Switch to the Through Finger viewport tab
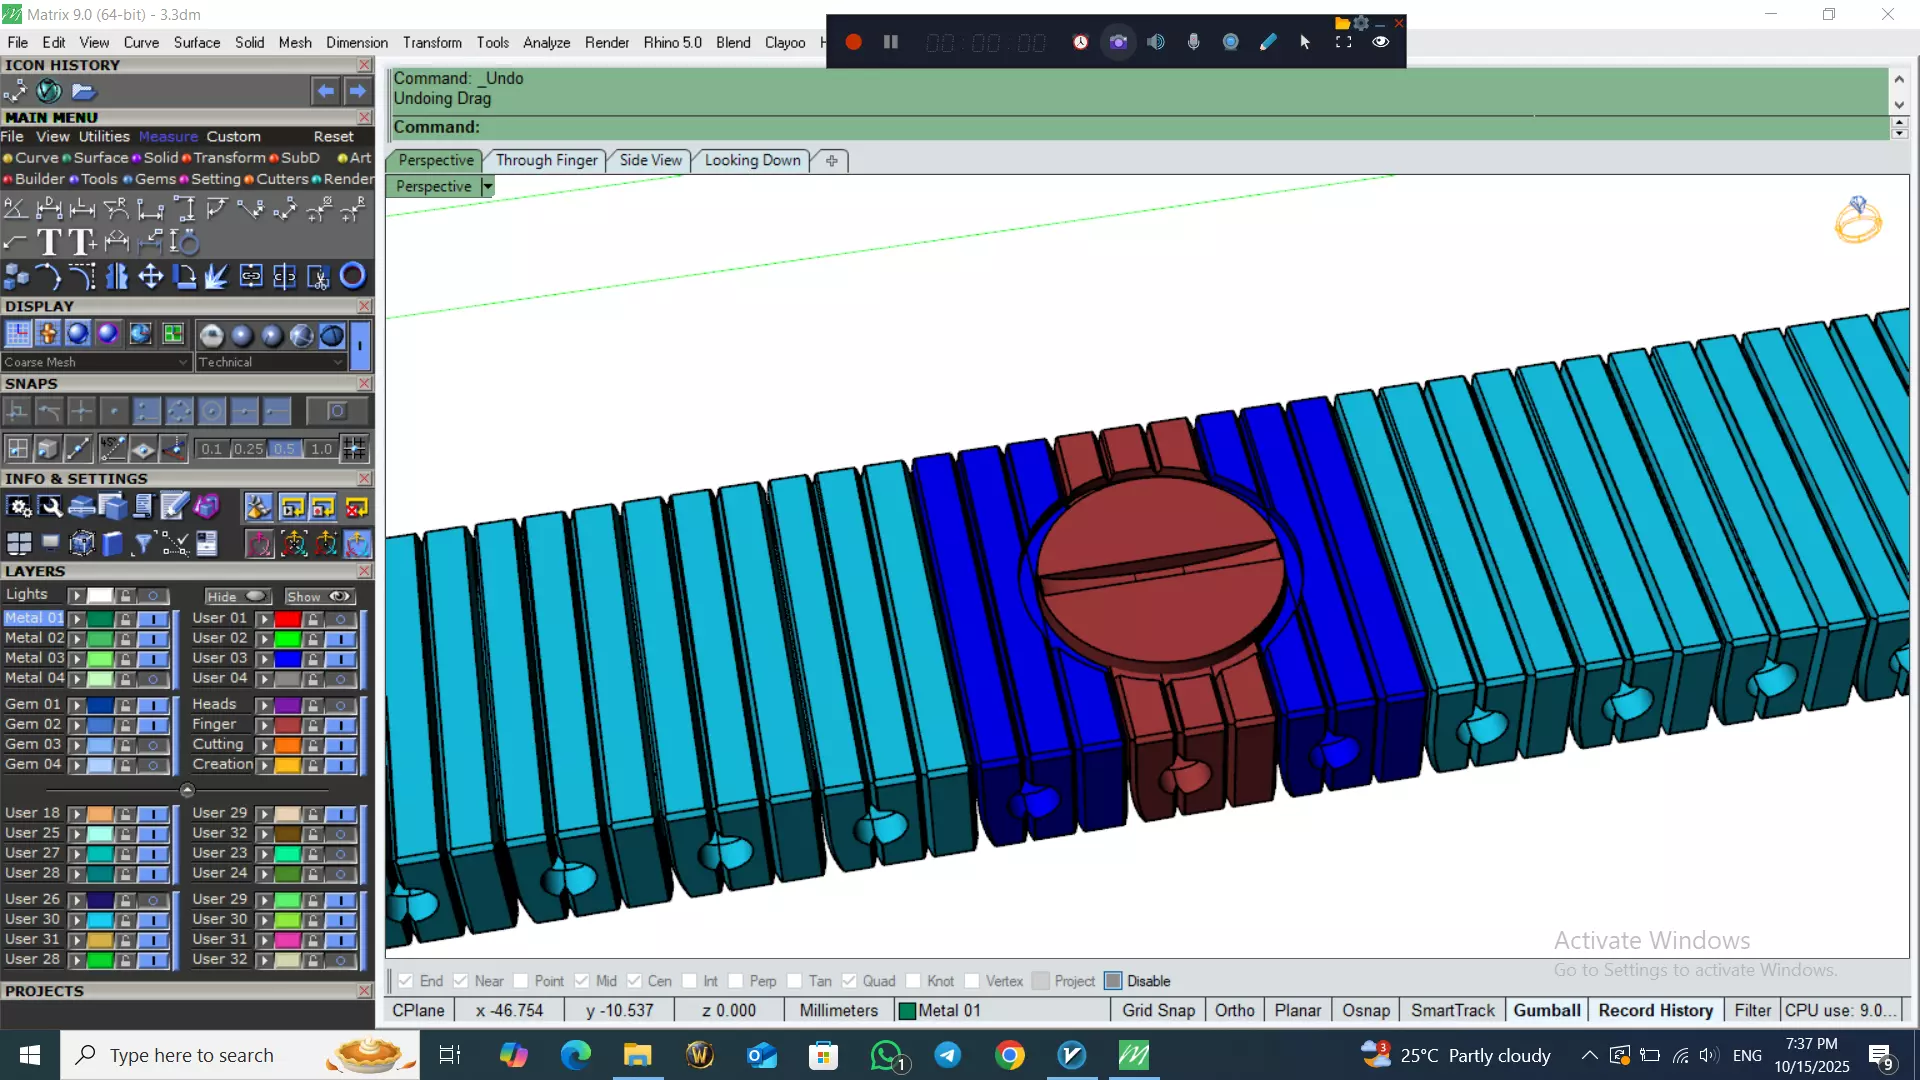The image size is (1920, 1080). (x=546, y=160)
